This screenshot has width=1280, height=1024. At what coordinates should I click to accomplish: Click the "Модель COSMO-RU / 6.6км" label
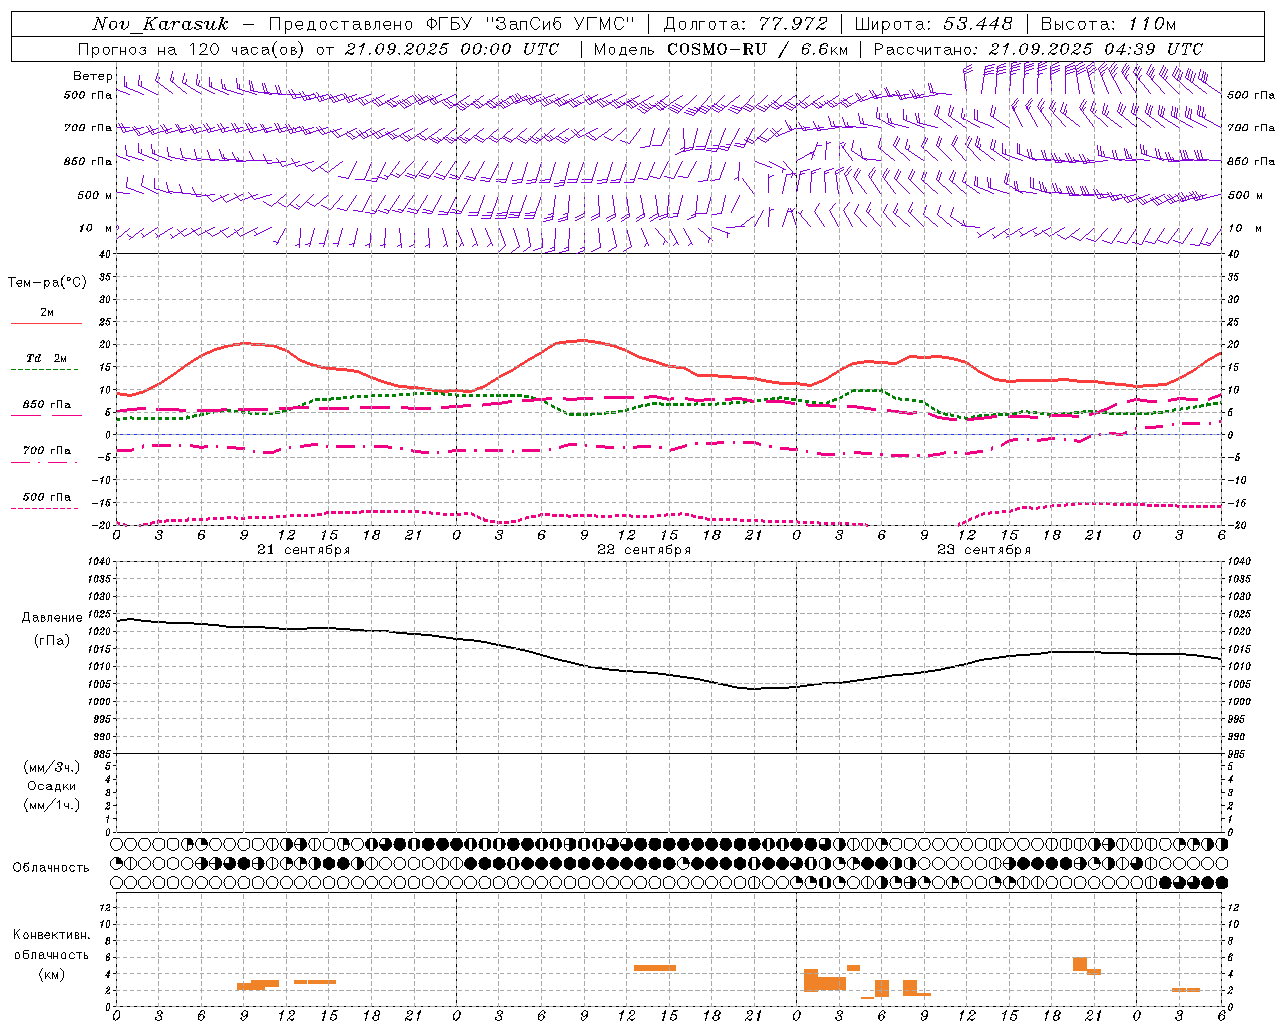[x=721, y=49]
